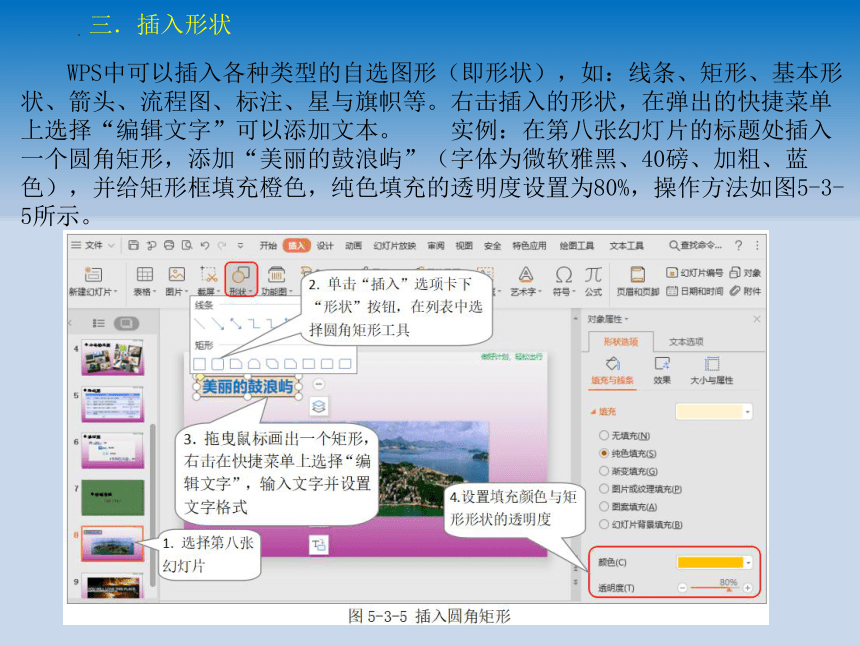Viewport: 860px width, 645px height.
Task: Pick the single arrow line shape under 线条
Action: (x=218, y=324)
